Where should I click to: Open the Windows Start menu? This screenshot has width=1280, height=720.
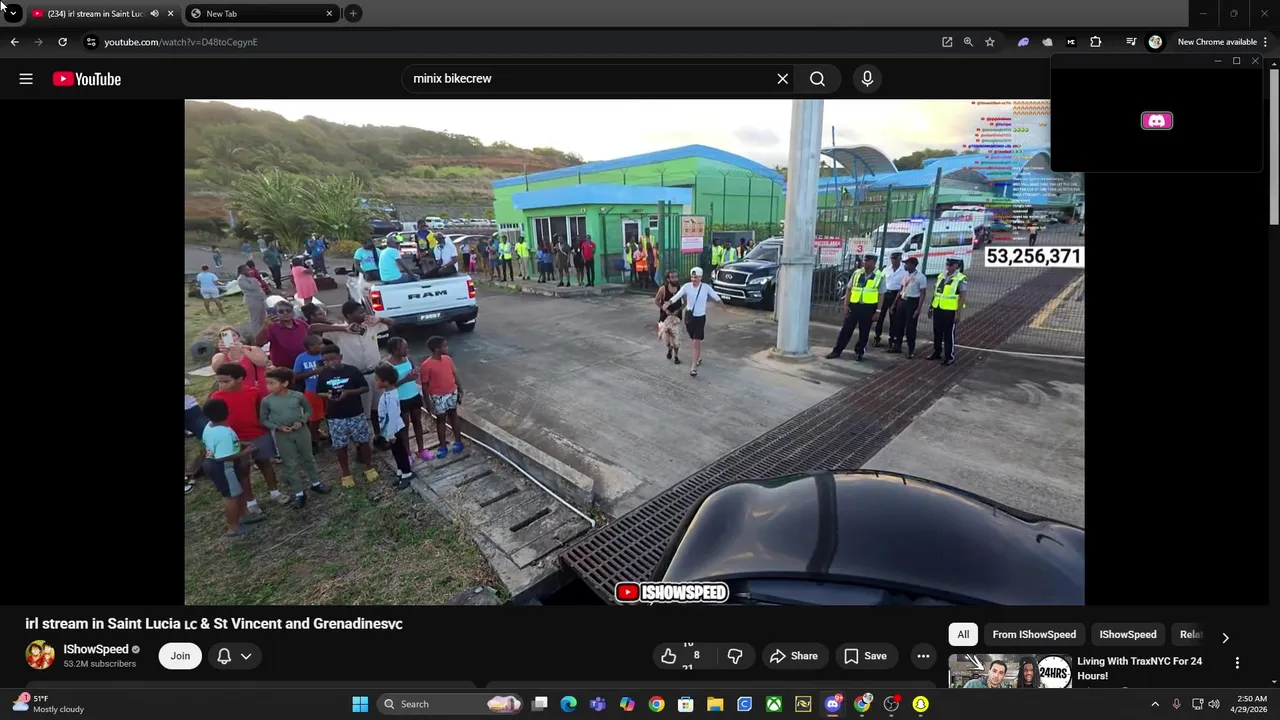click(360, 704)
